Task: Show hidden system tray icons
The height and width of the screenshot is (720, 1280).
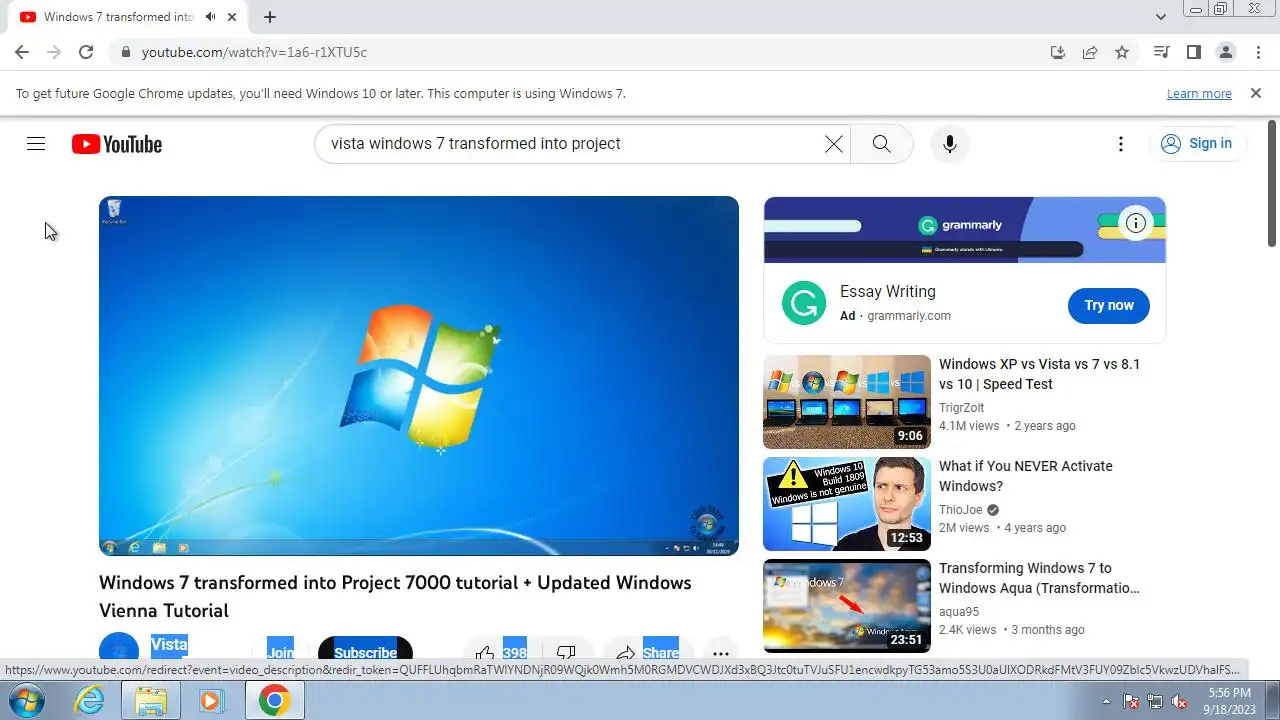Action: pos(1106,701)
